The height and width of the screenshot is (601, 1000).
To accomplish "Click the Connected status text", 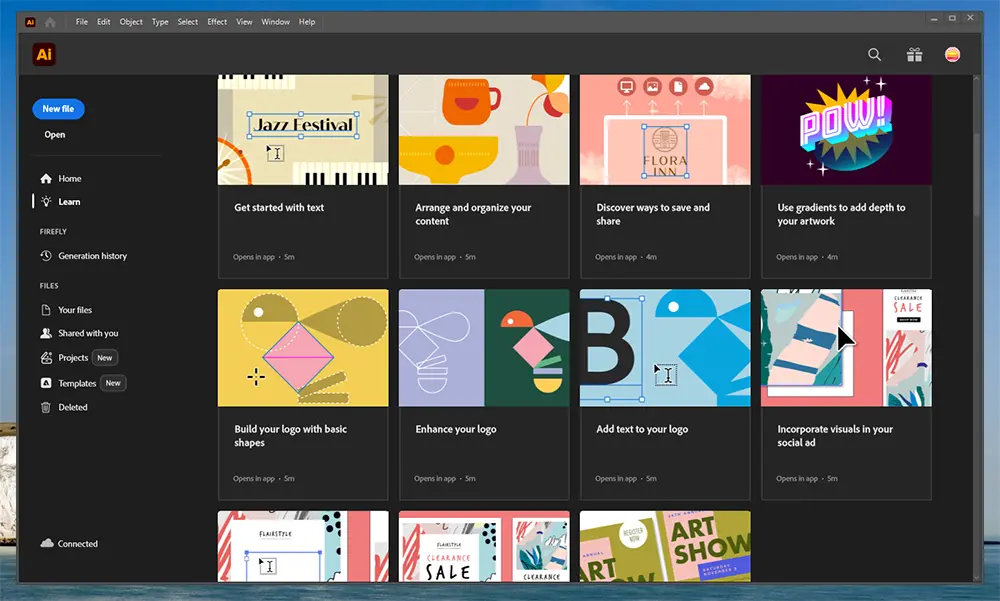I will tap(78, 544).
